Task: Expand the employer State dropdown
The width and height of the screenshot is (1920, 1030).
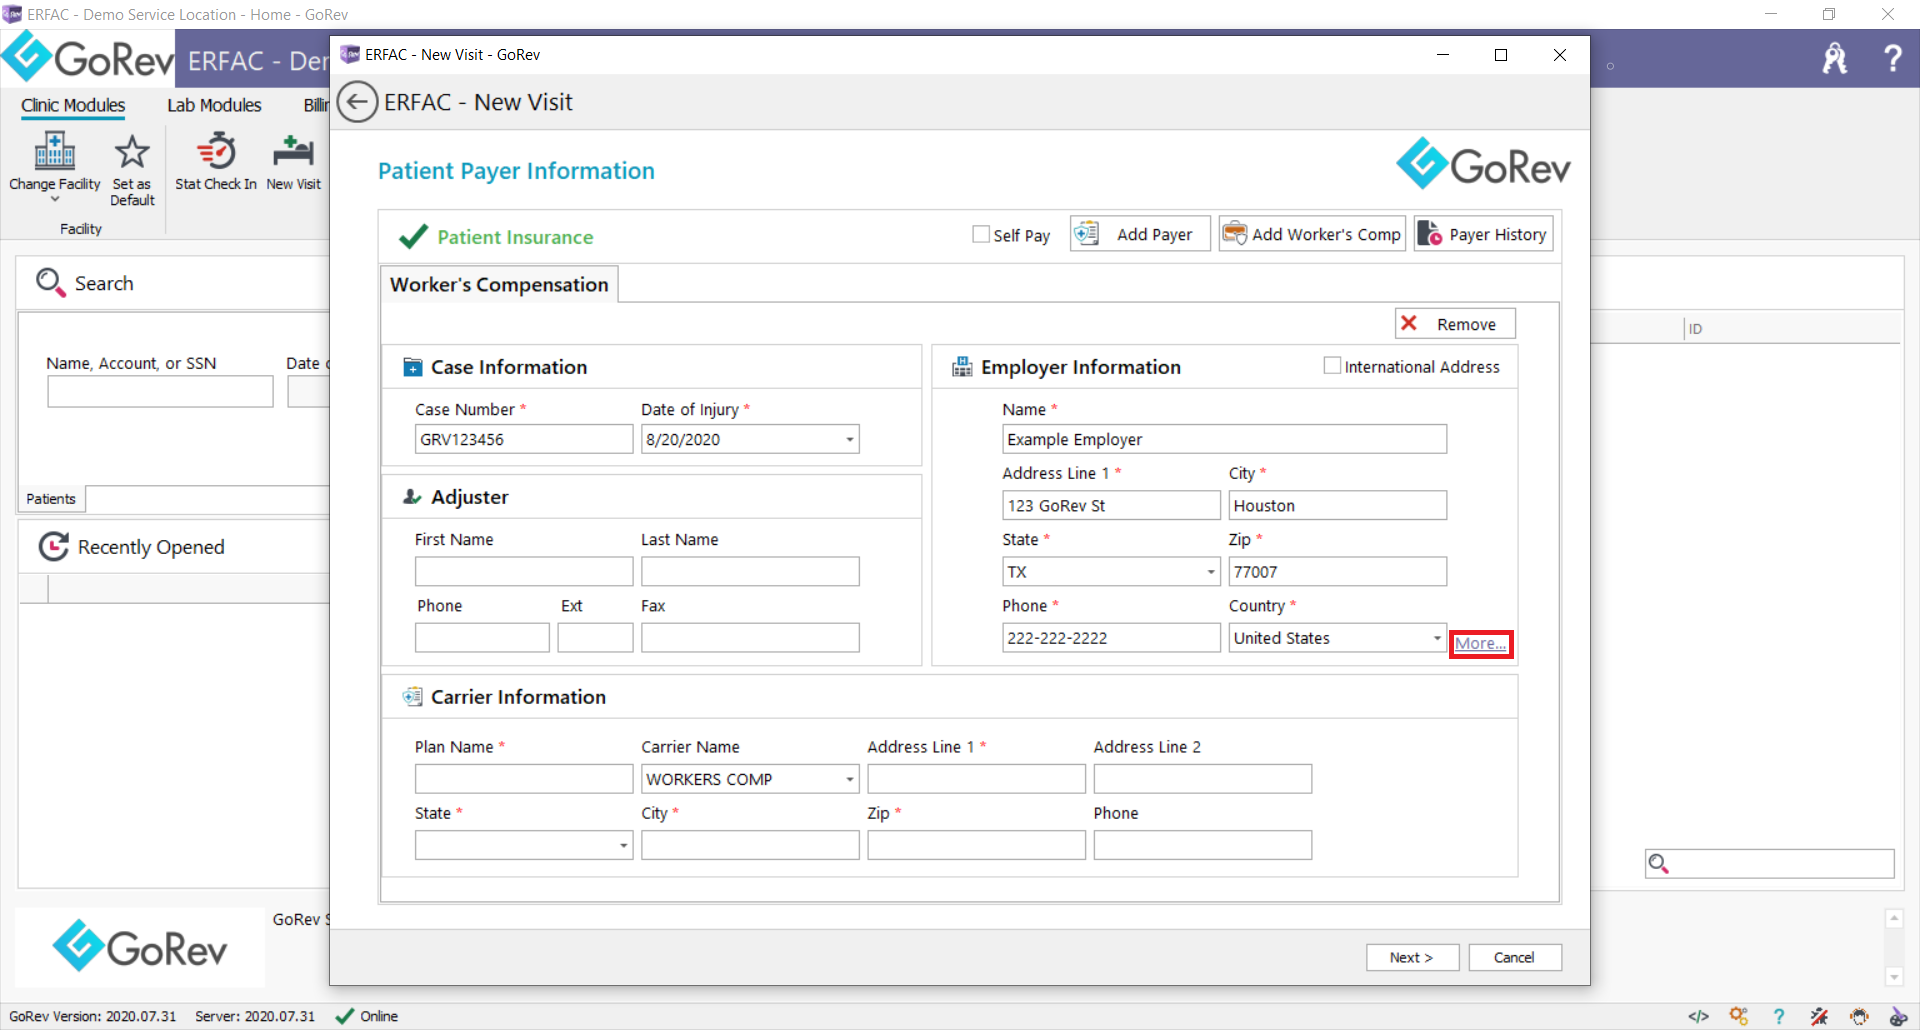Action: tap(1210, 572)
